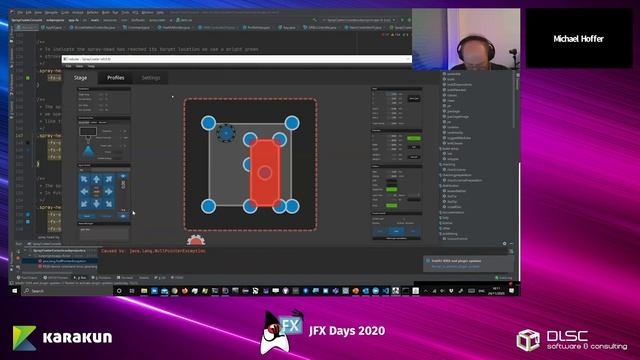The image size is (640, 360).
Task: Open the IntelliJ File menu
Action: coord(20,13)
